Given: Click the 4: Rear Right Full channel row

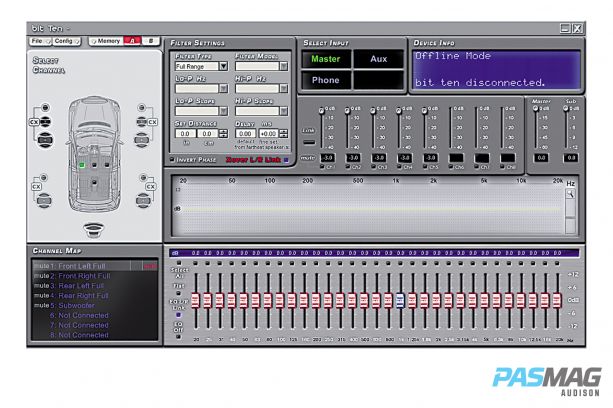Looking at the screenshot, I should 95,295.
